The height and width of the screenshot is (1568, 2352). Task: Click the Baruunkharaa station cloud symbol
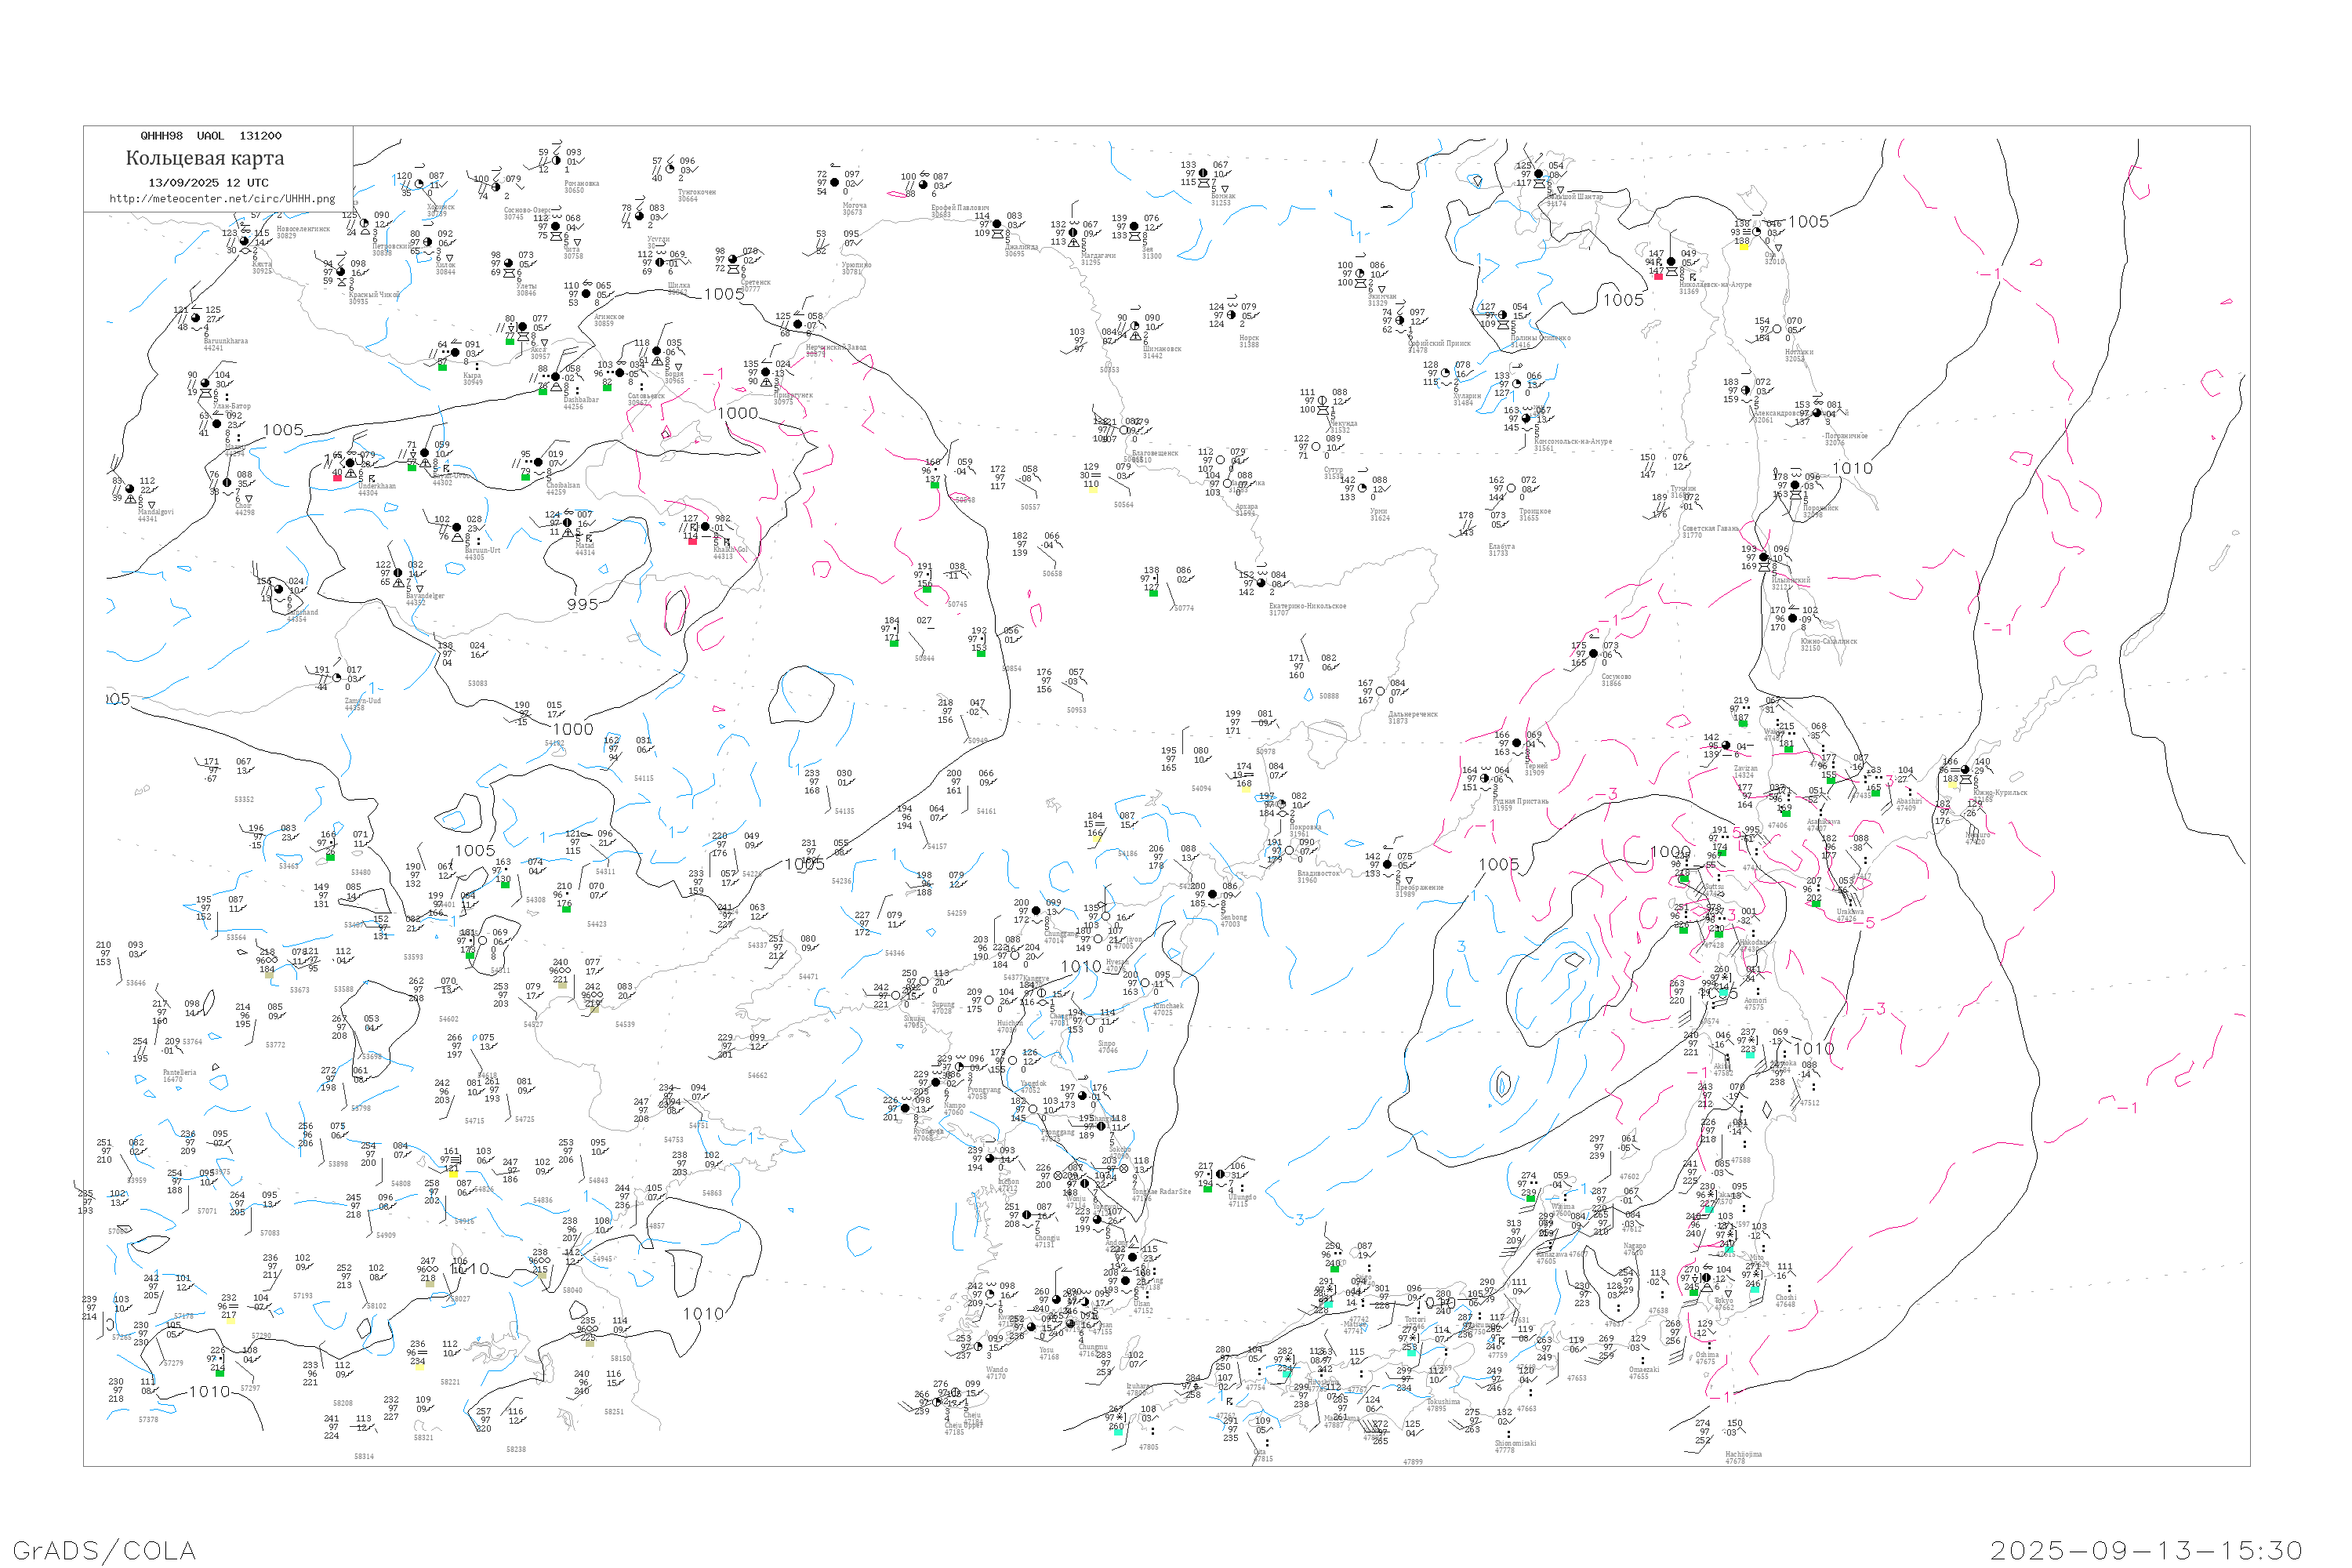coord(195,318)
